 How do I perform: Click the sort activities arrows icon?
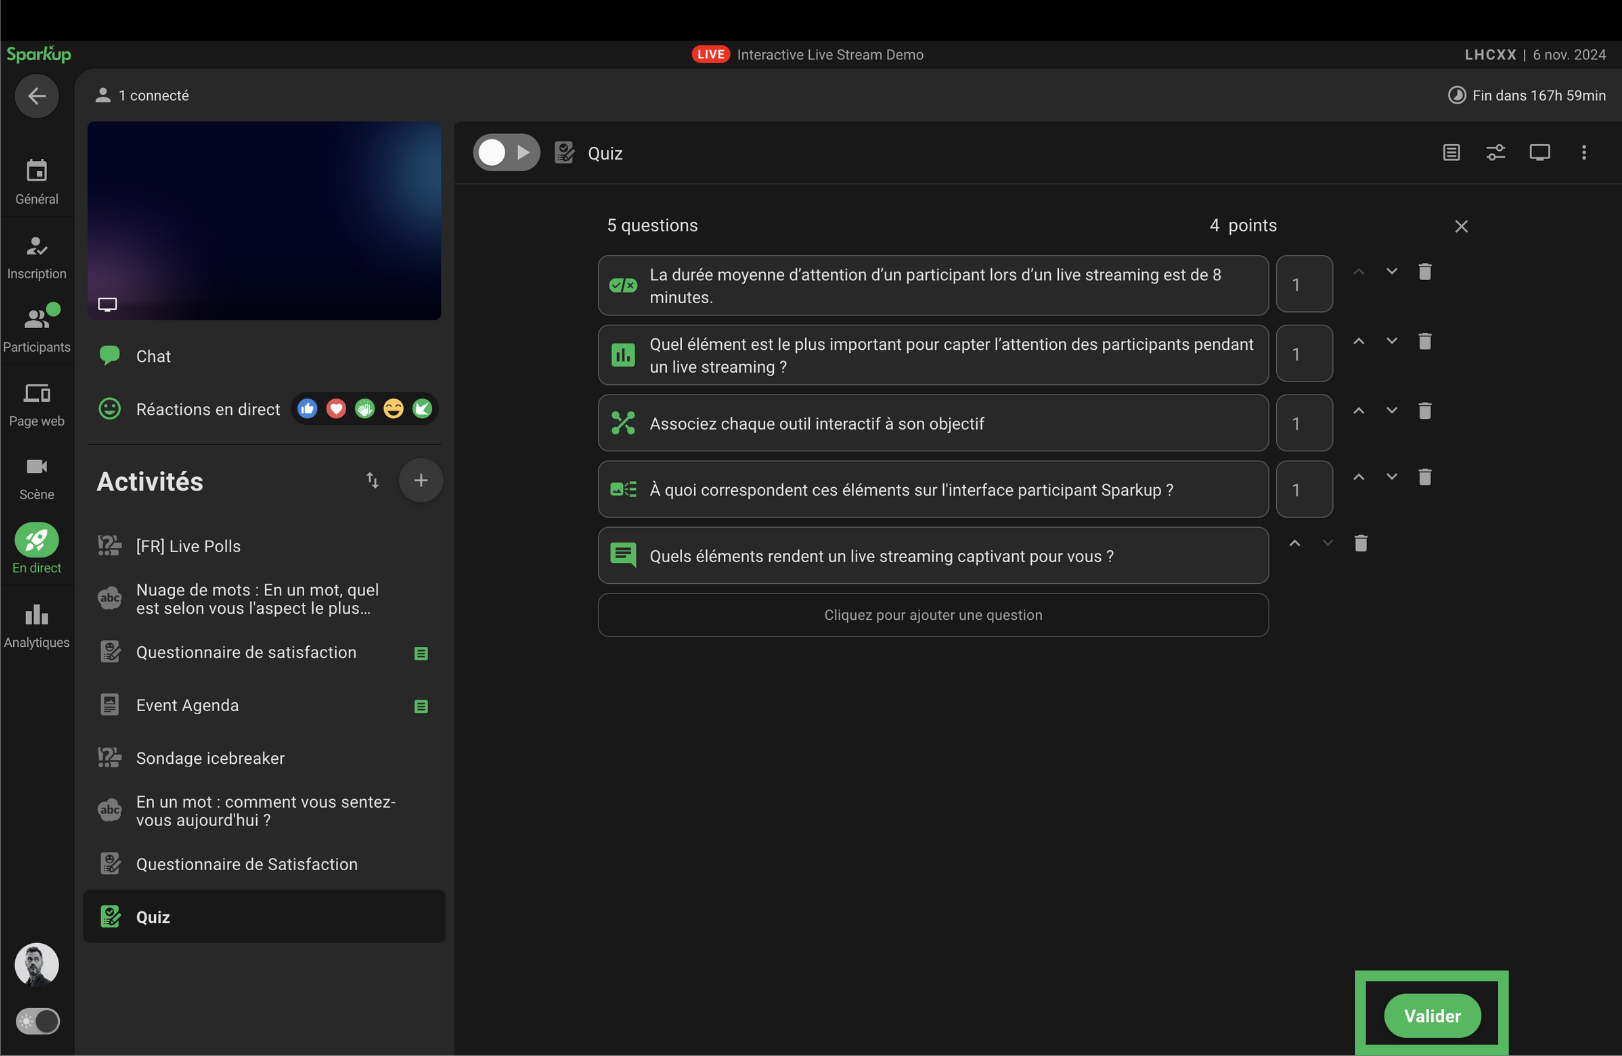coord(372,481)
